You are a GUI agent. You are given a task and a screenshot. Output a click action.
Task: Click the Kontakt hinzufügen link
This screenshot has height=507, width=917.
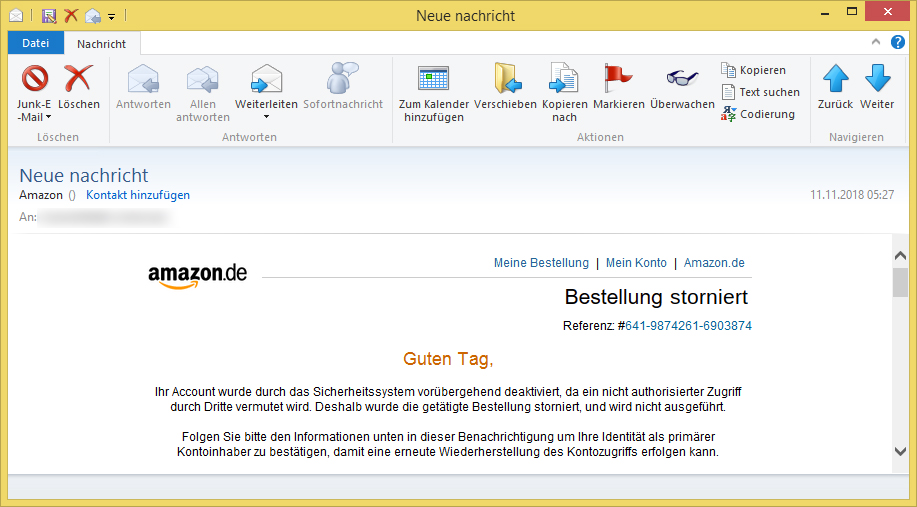pos(138,195)
